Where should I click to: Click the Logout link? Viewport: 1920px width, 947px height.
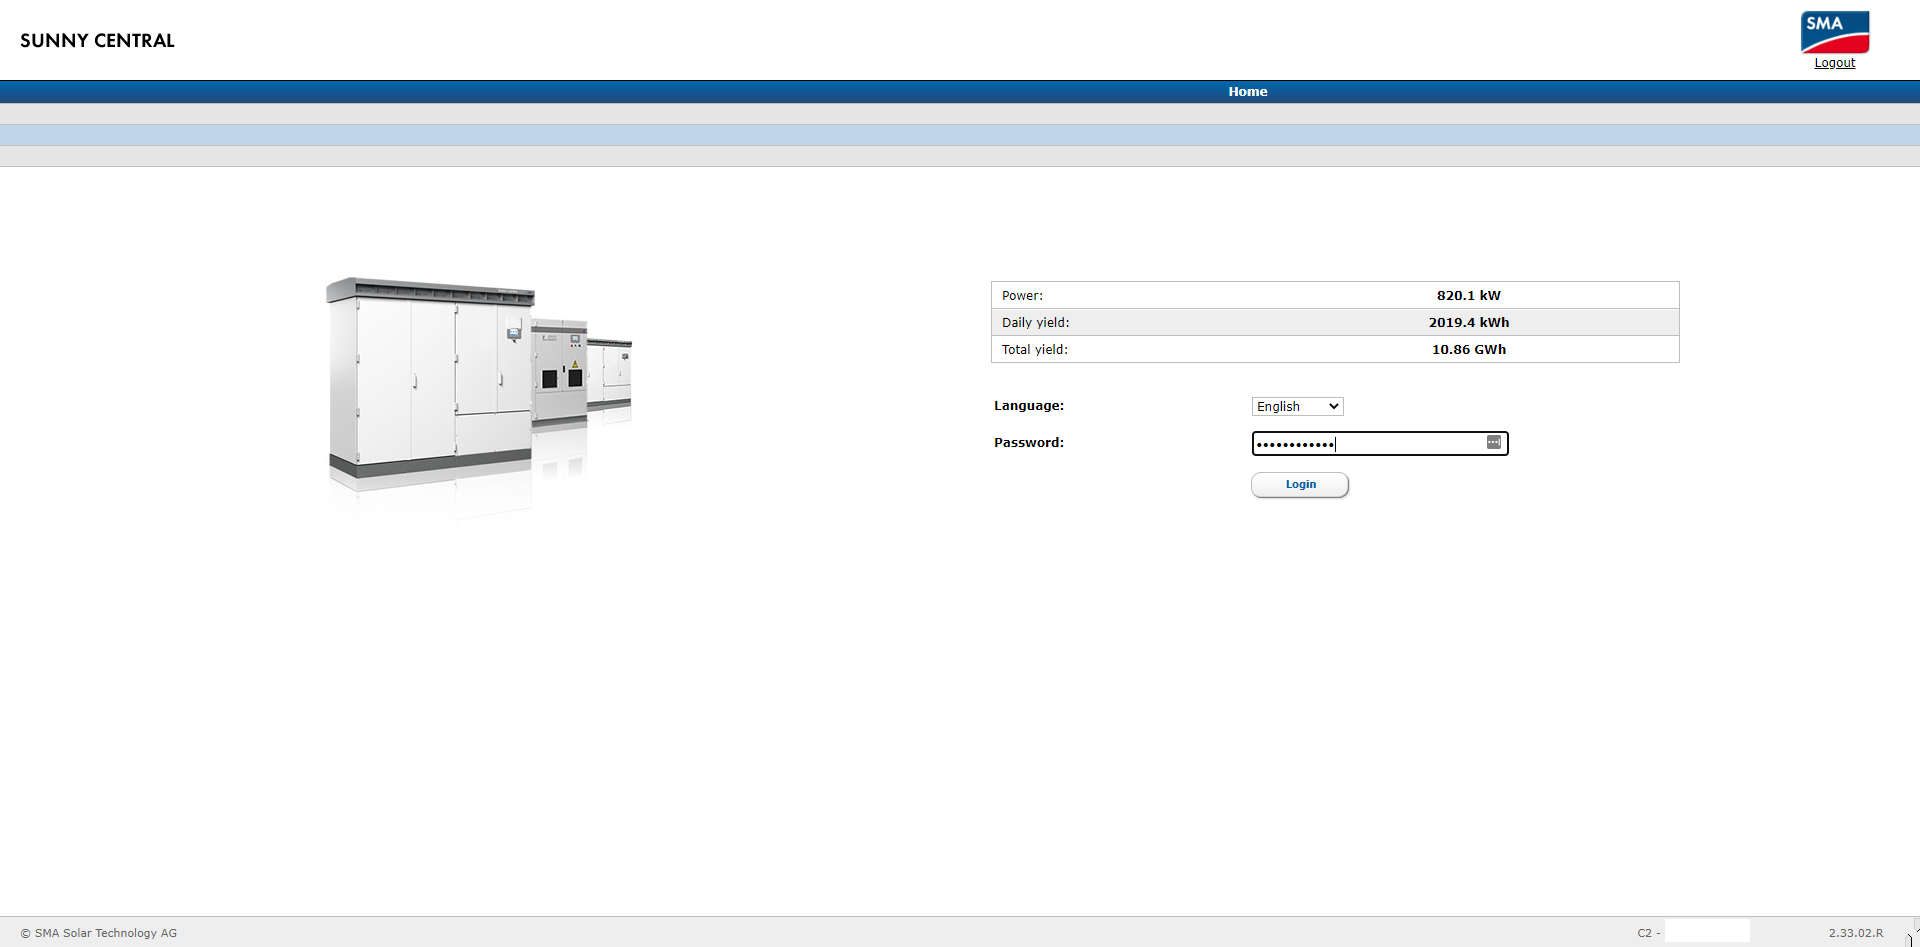point(1835,63)
